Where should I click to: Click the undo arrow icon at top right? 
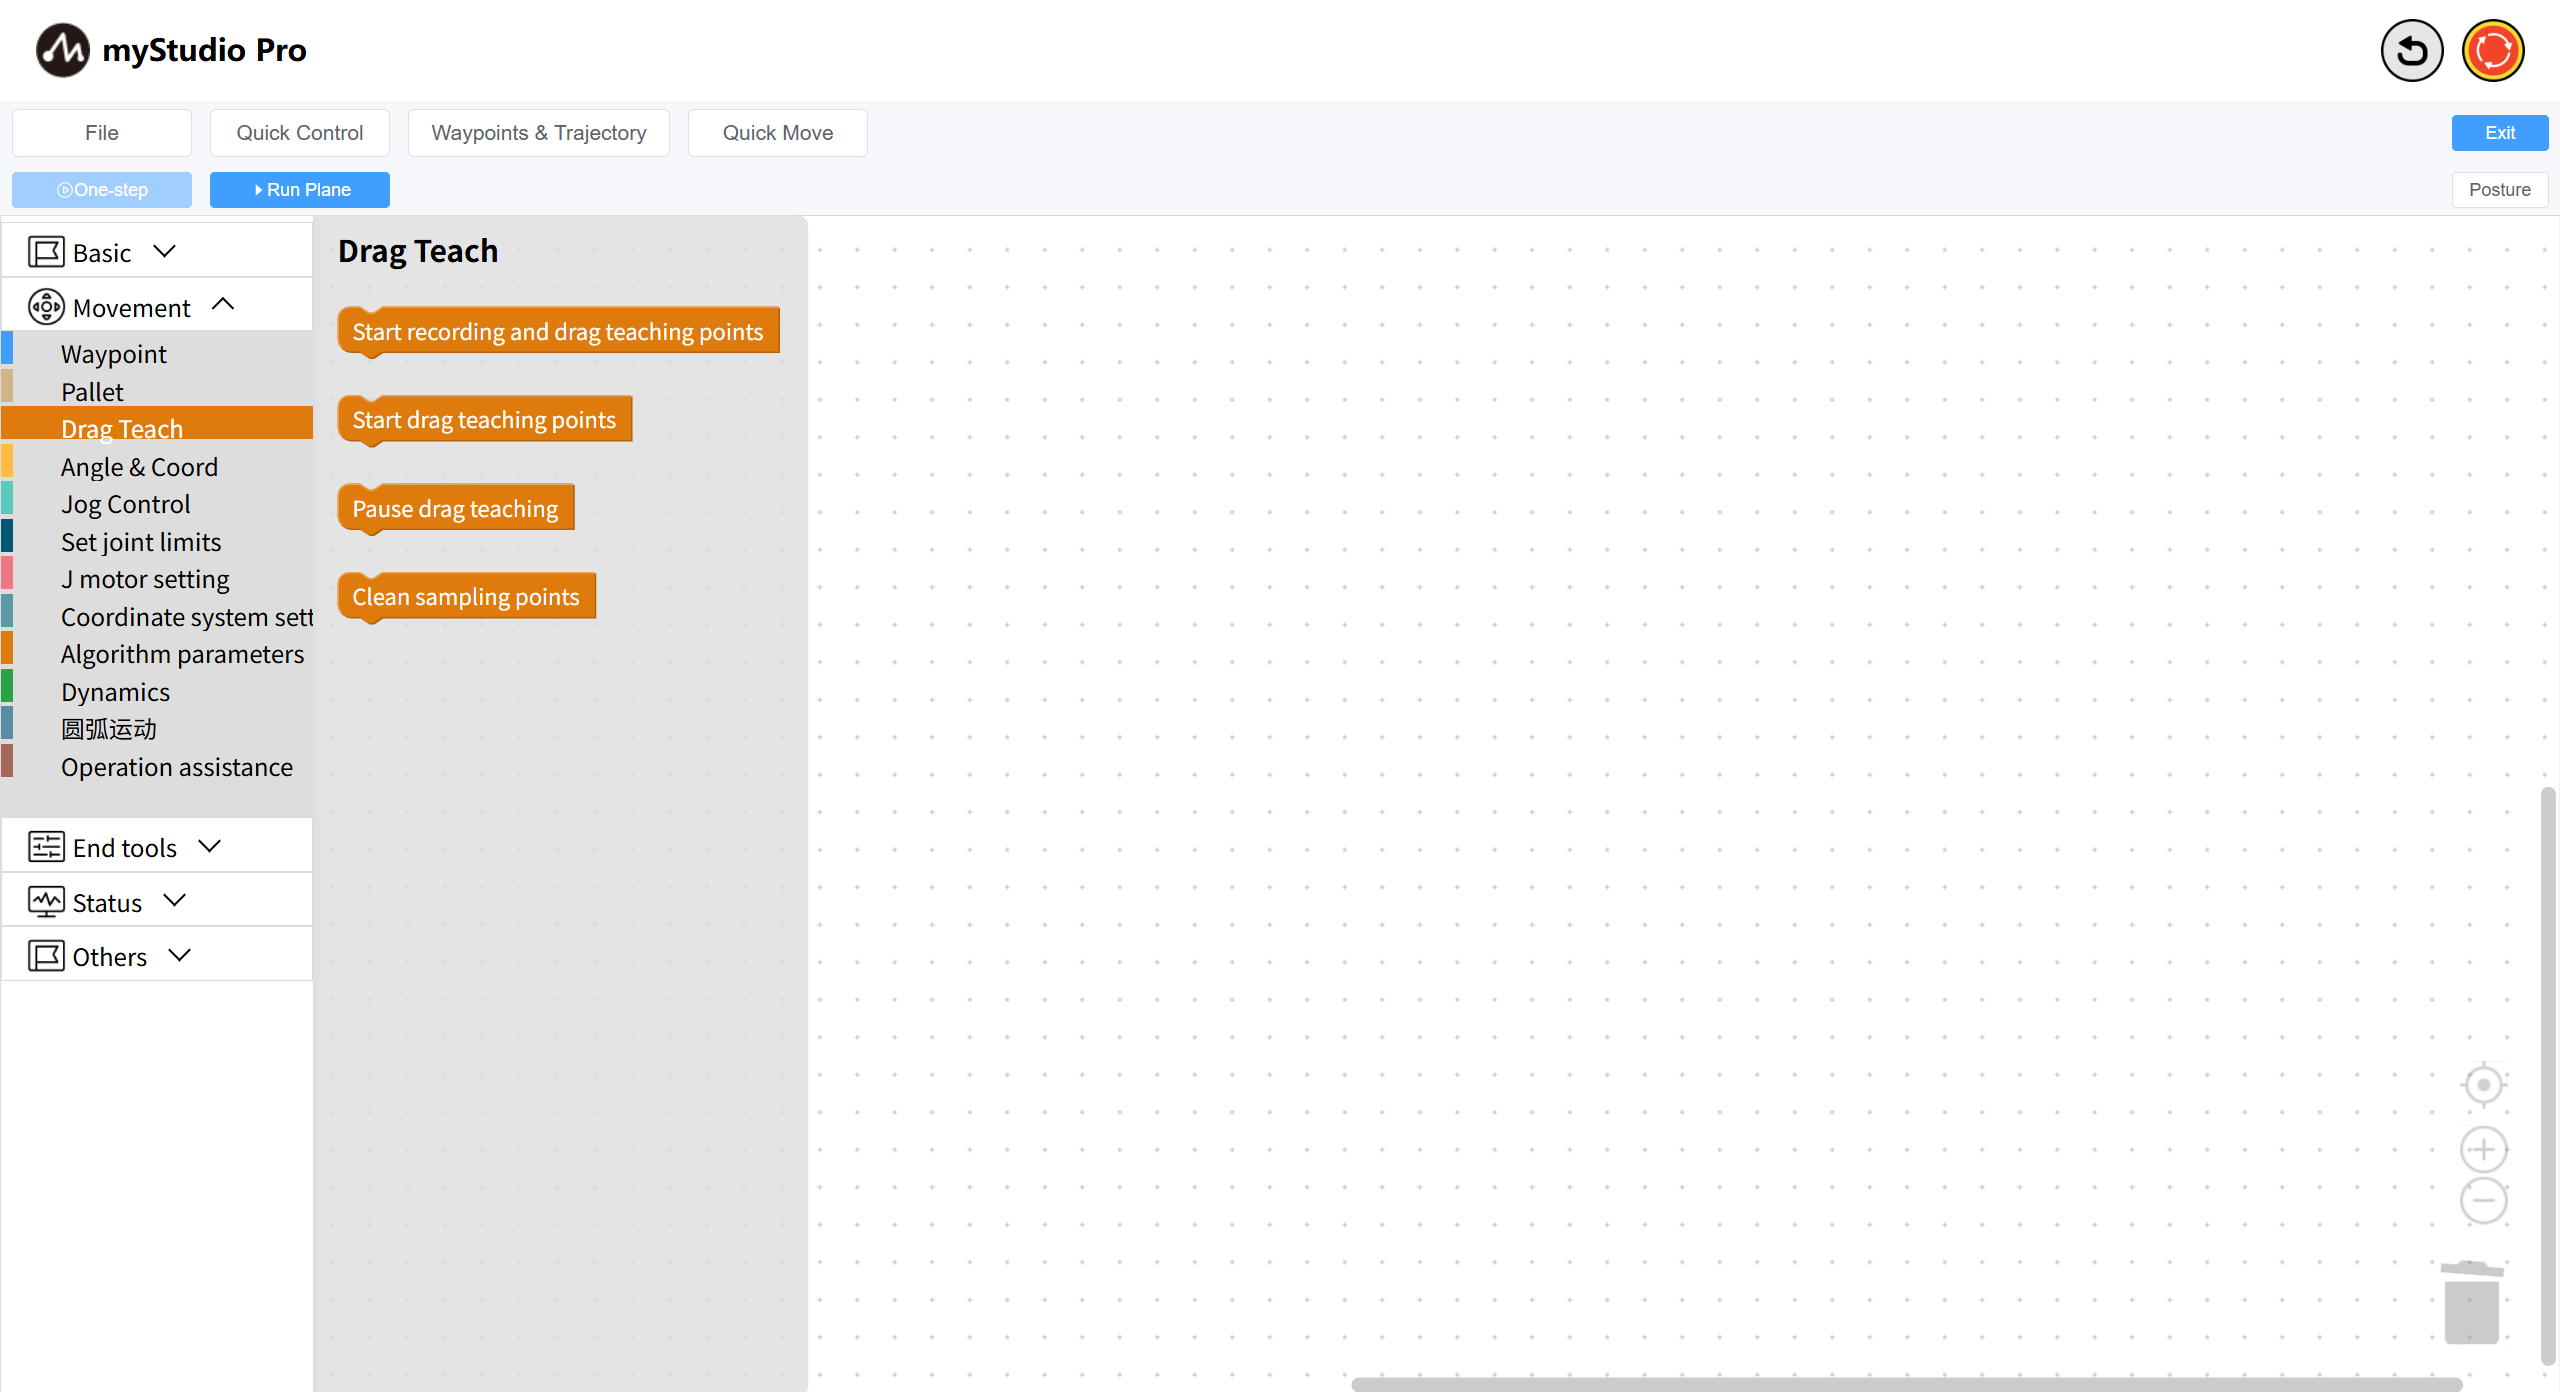click(2411, 50)
